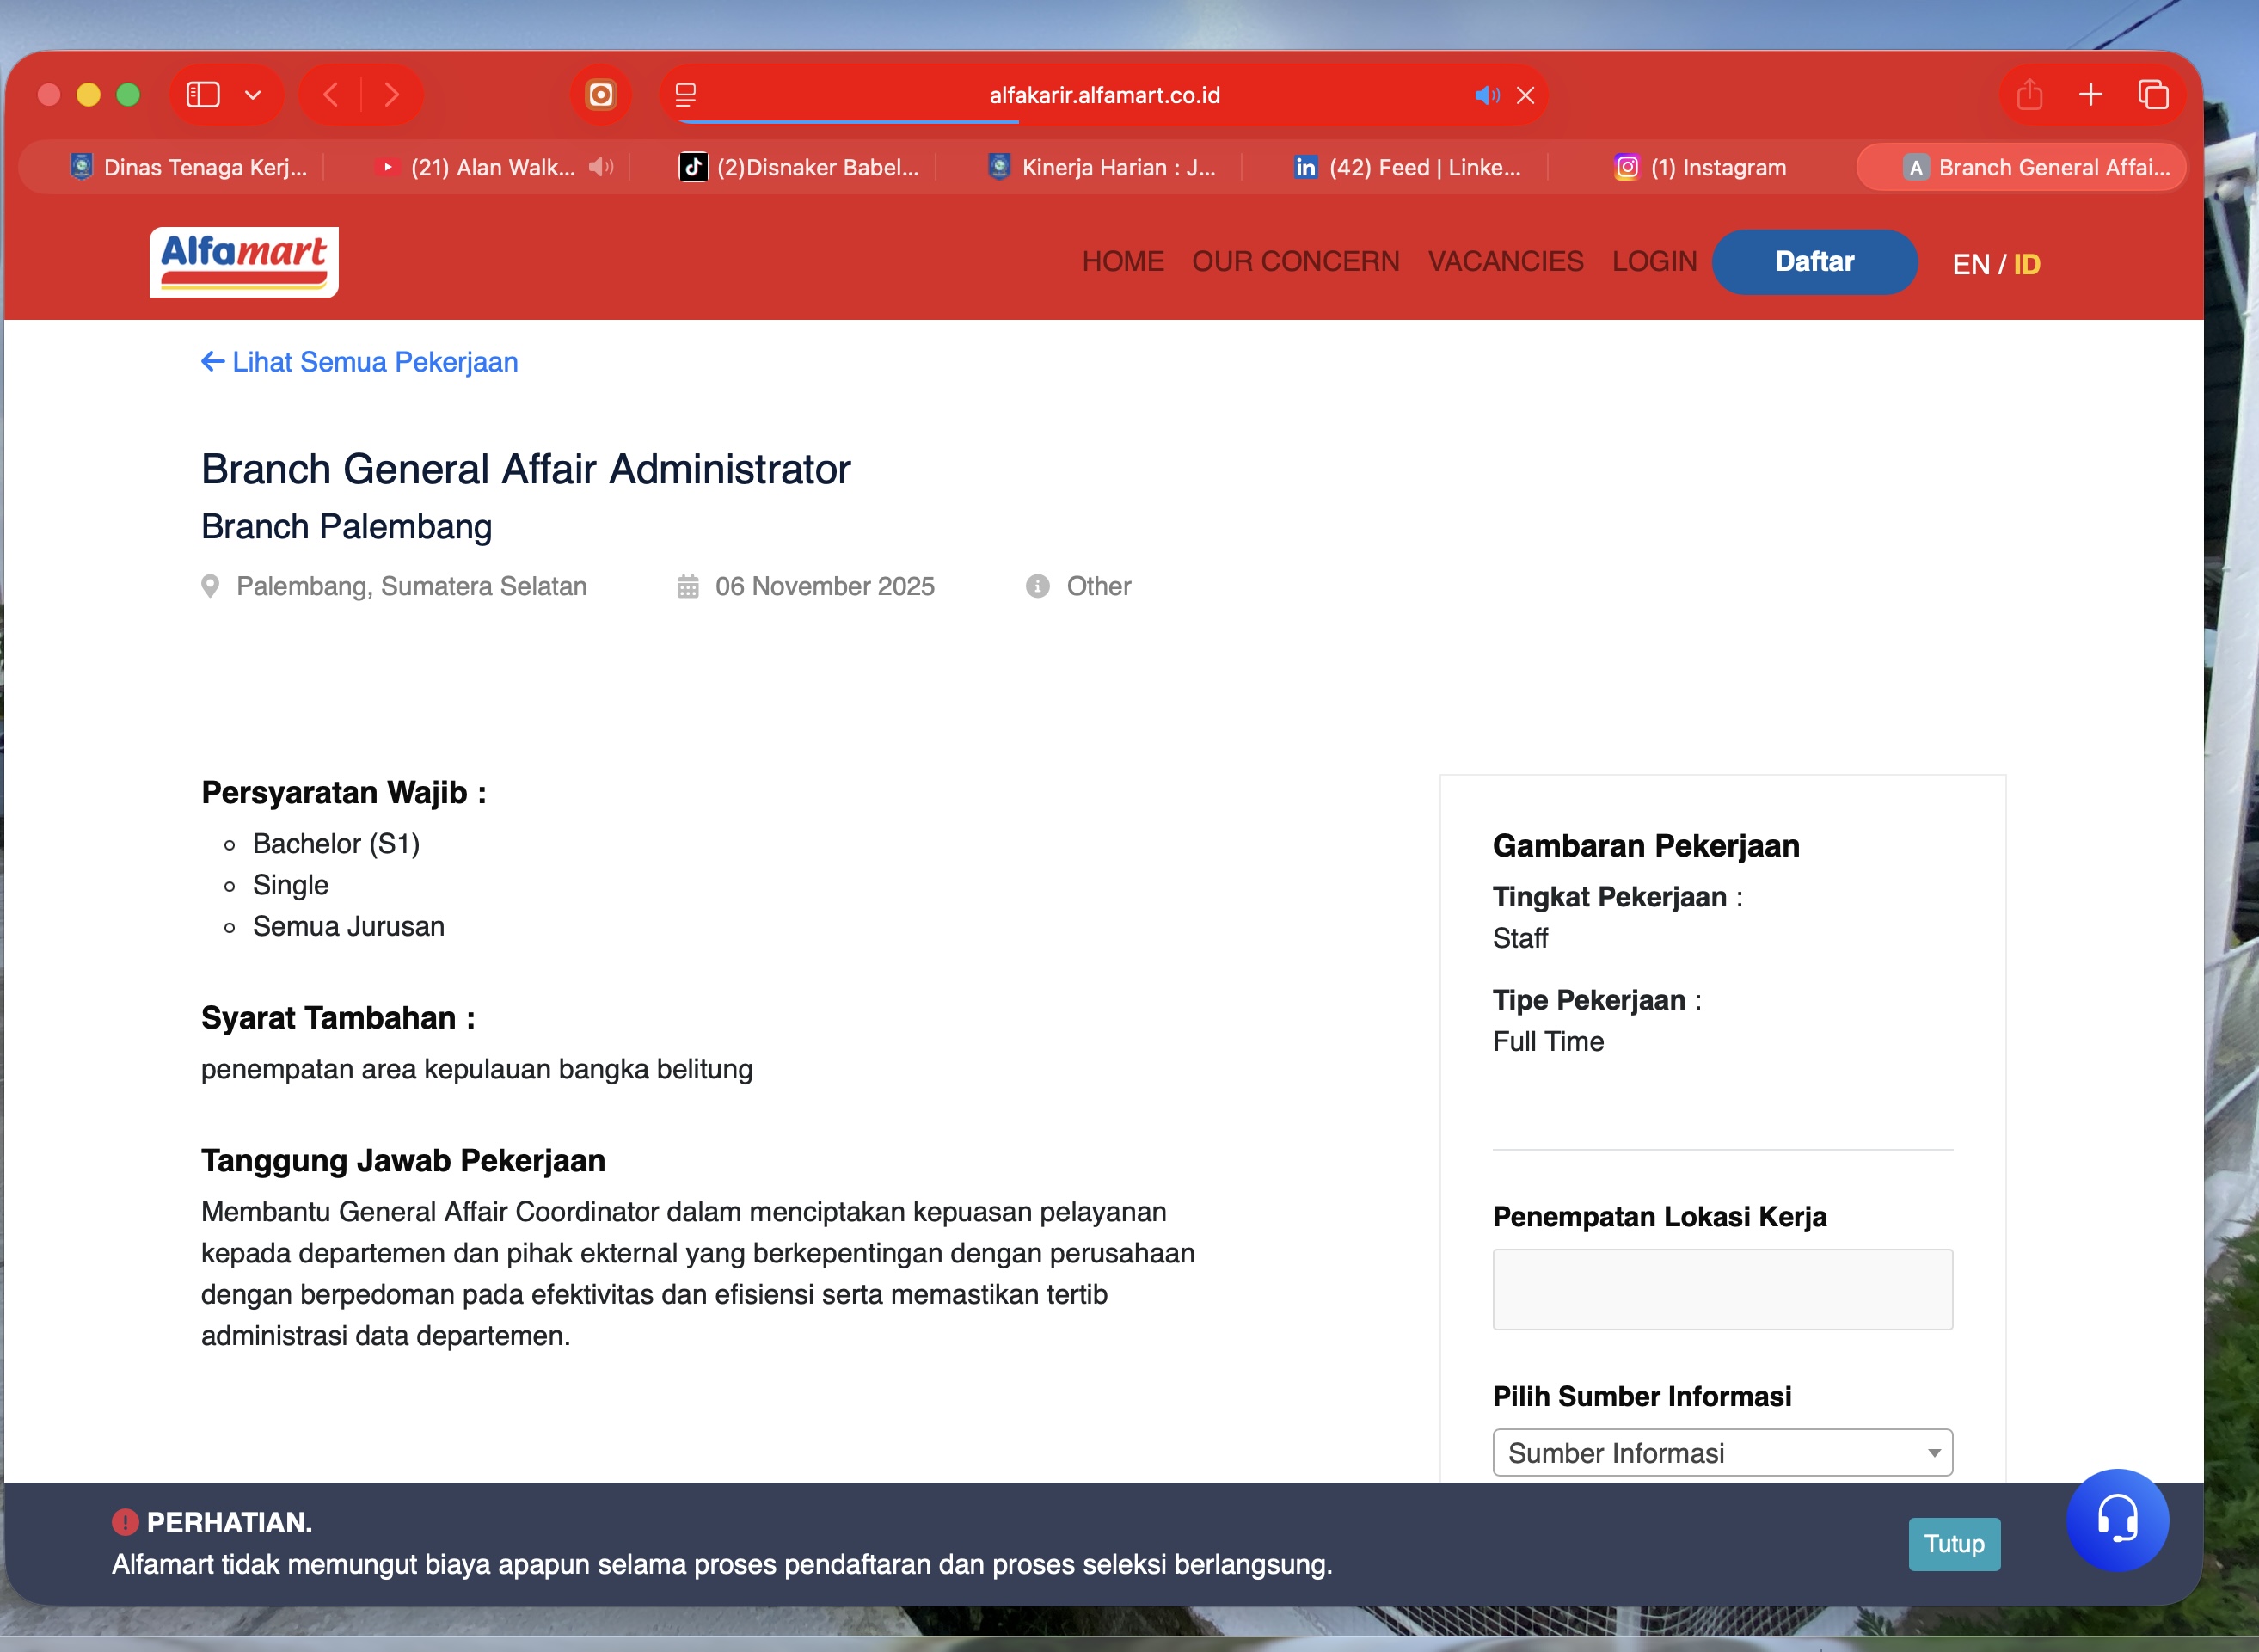Screen dimensions: 2259x1652
Task: Mute audio via the address bar speaker icon
Action: (1486, 95)
